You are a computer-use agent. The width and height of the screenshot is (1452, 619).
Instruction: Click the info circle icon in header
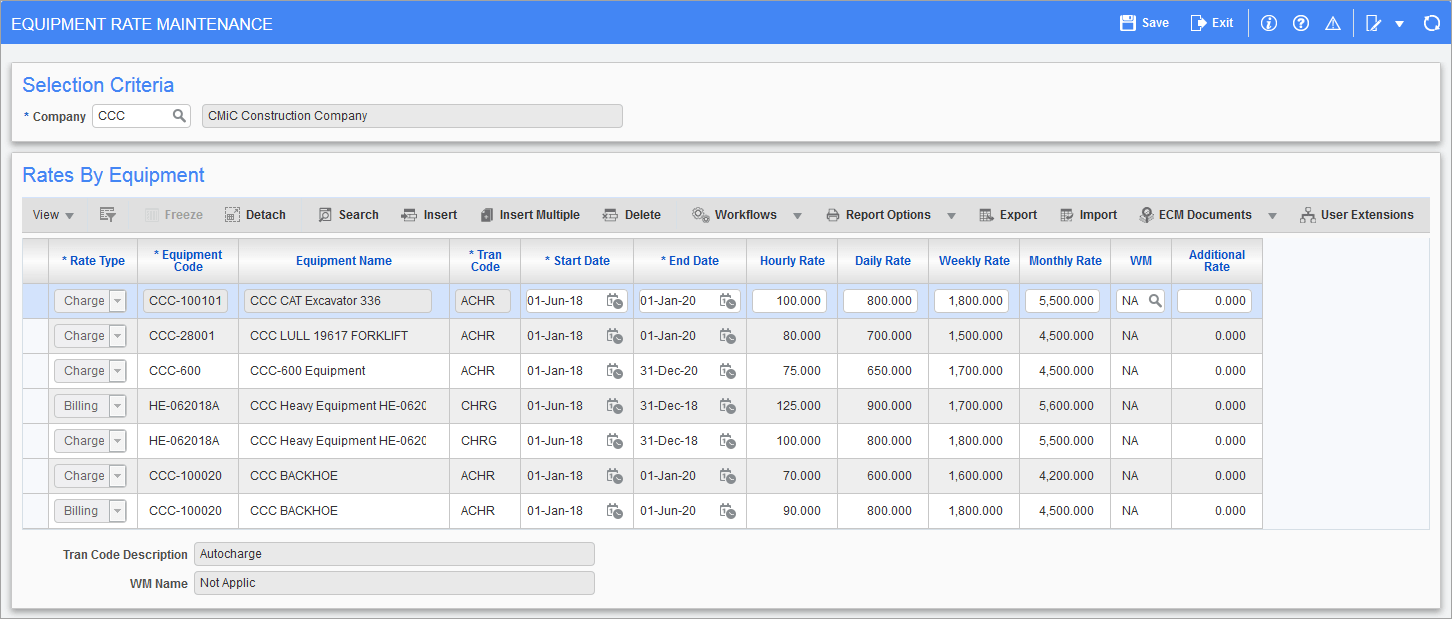(1269, 23)
